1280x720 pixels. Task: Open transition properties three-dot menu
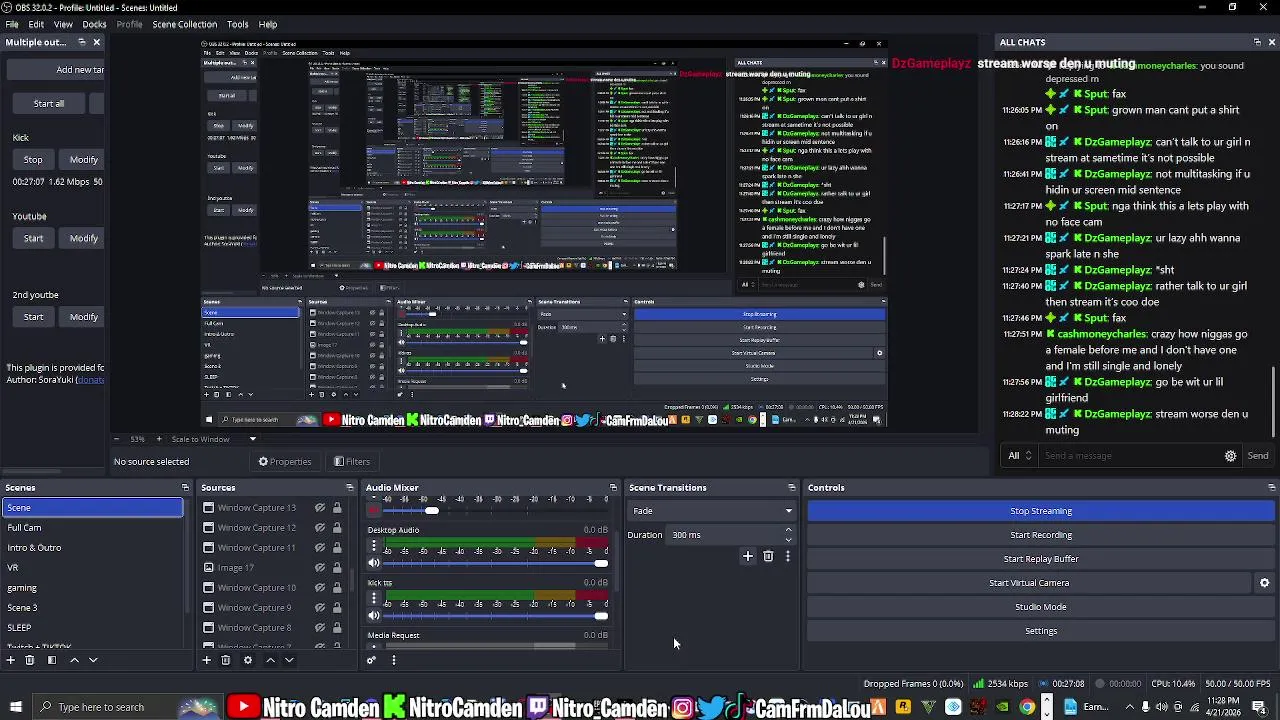(x=788, y=556)
